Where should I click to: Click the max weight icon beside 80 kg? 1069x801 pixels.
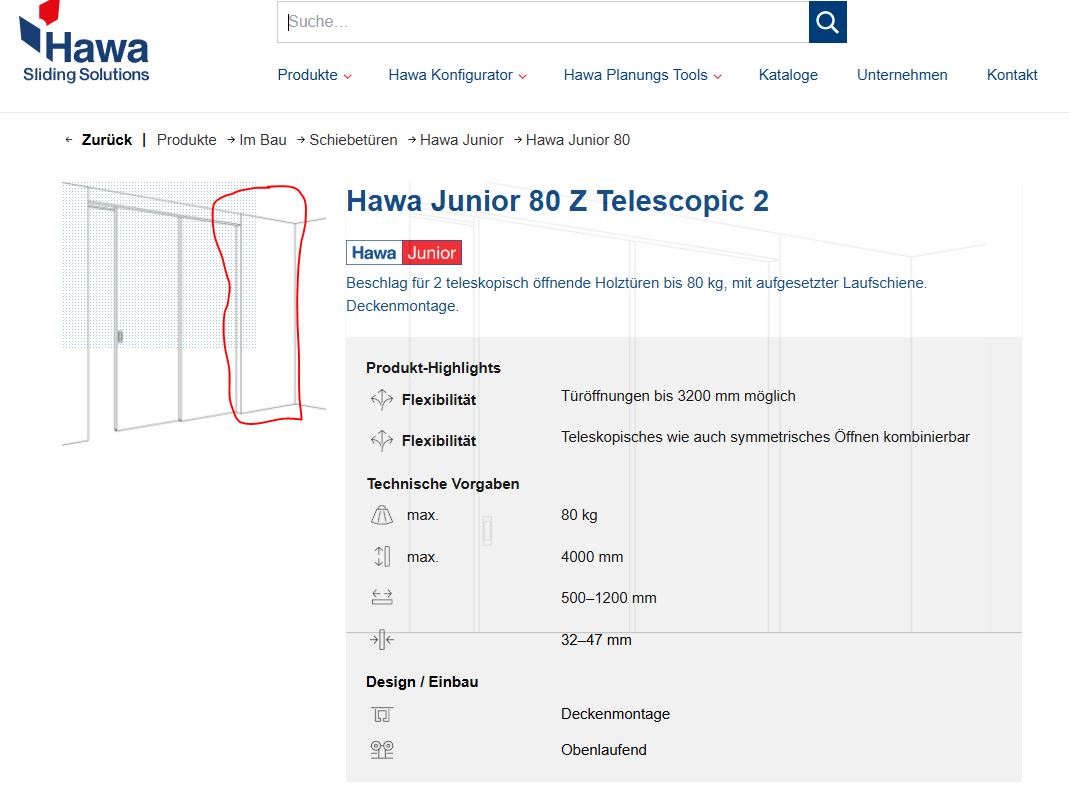click(x=382, y=515)
